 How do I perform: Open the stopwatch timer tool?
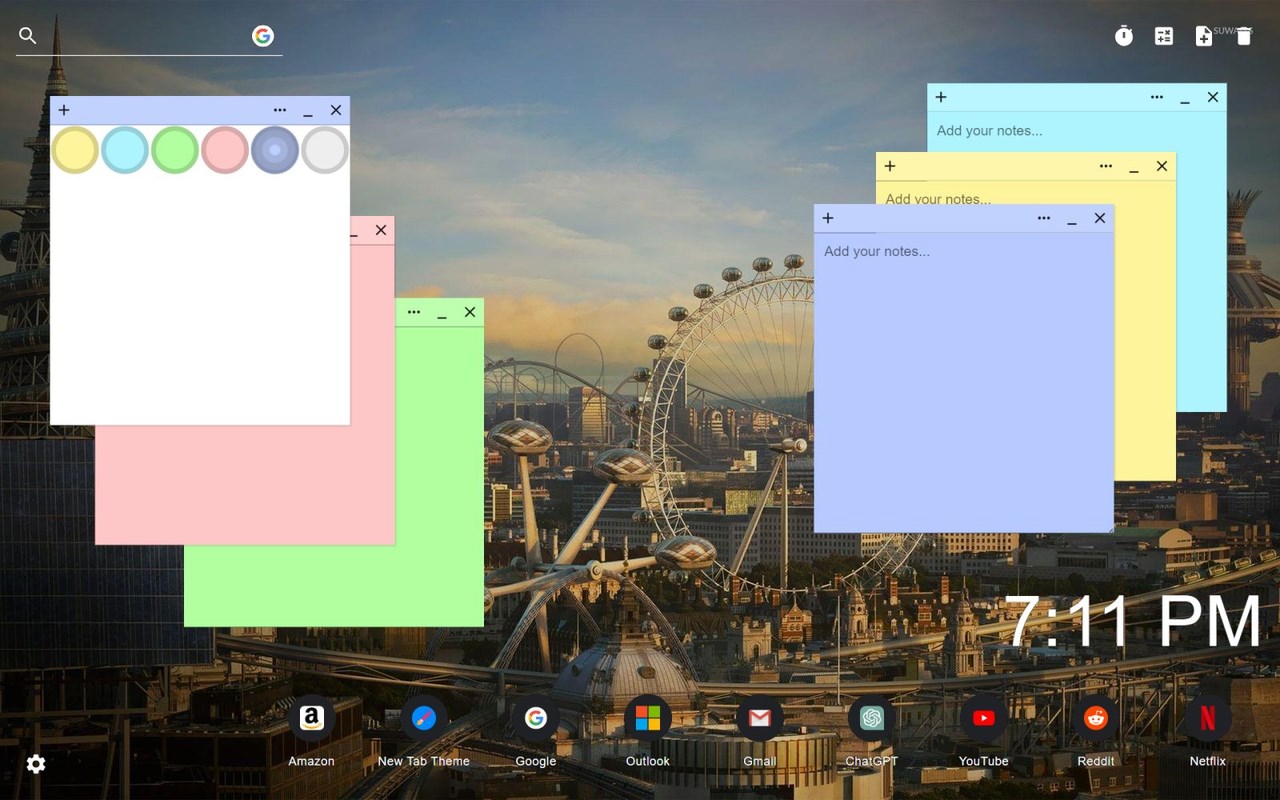tap(1124, 36)
